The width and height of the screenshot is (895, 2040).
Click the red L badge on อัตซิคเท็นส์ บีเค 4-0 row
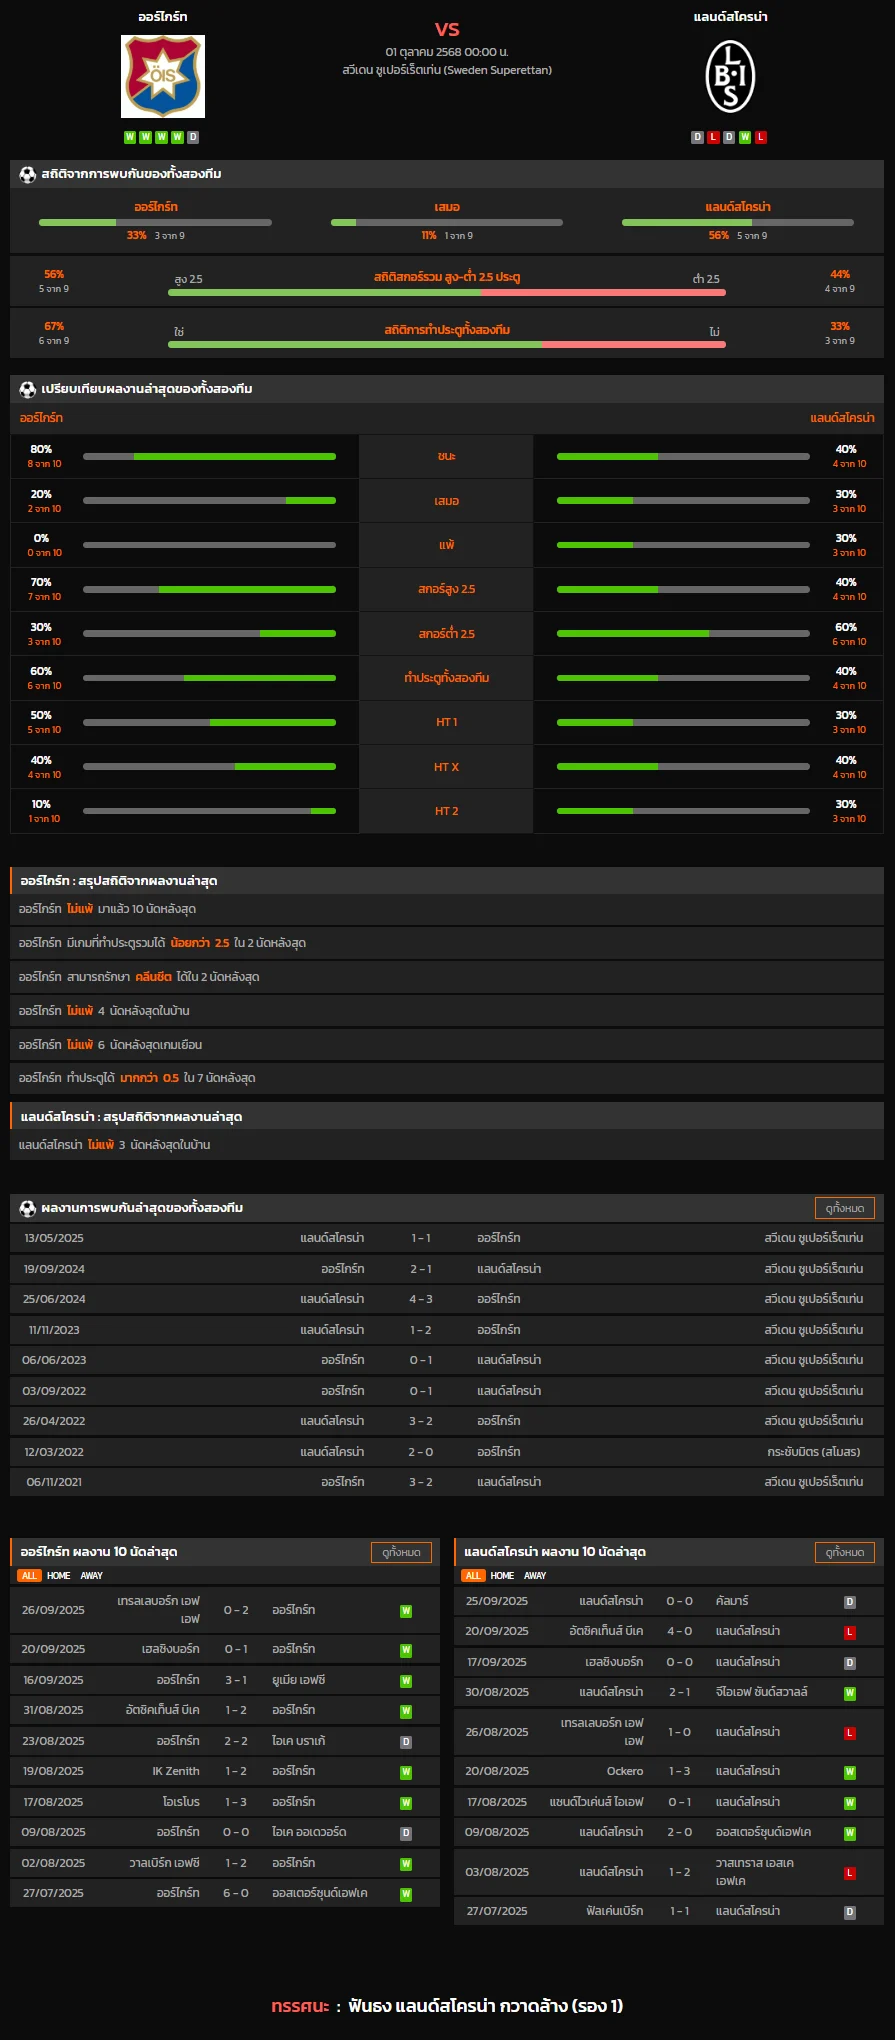(x=849, y=1632)
